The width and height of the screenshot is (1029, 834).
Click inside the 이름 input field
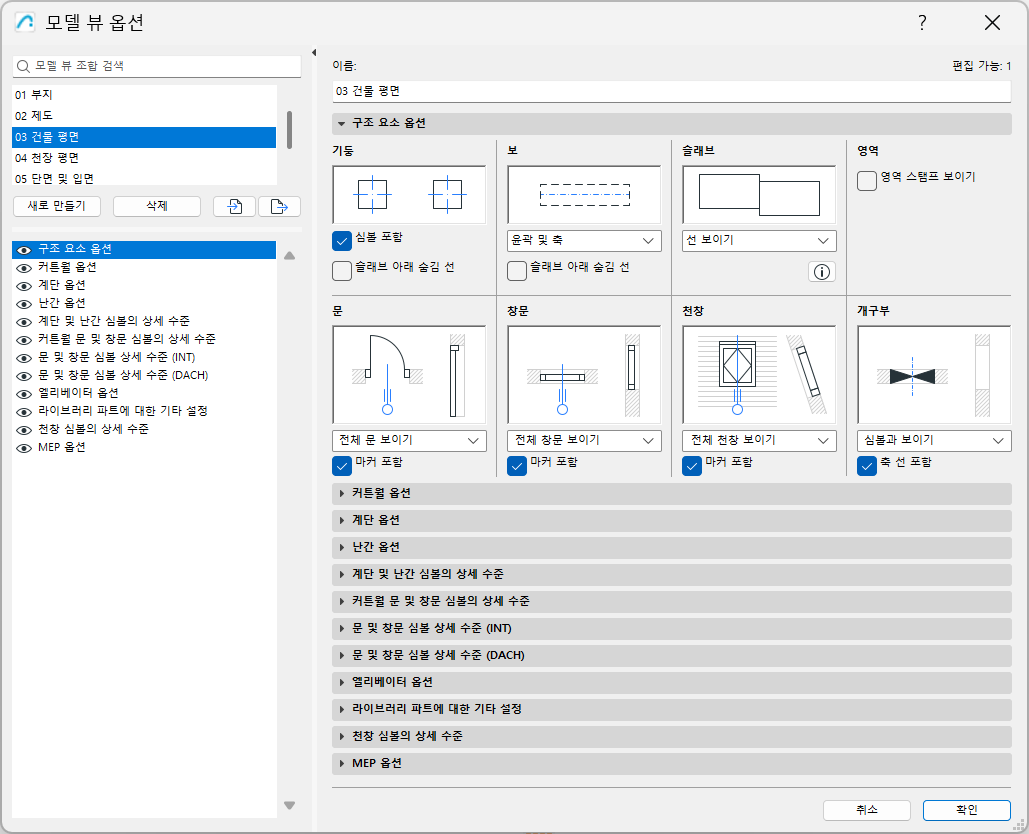(670, 91)
